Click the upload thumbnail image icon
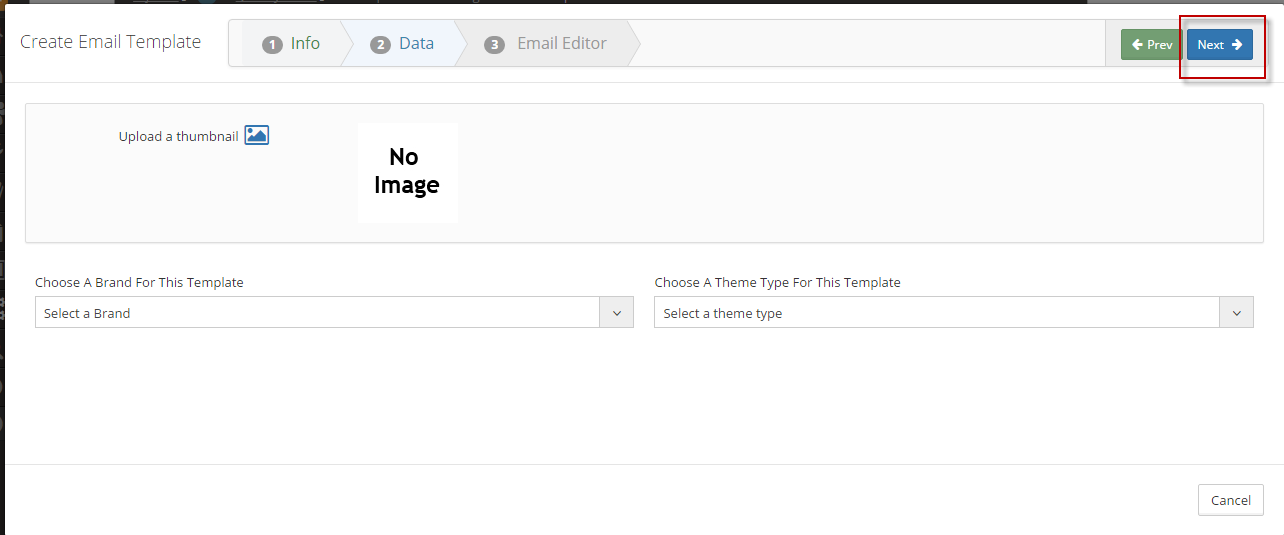 tap(257, 135)
